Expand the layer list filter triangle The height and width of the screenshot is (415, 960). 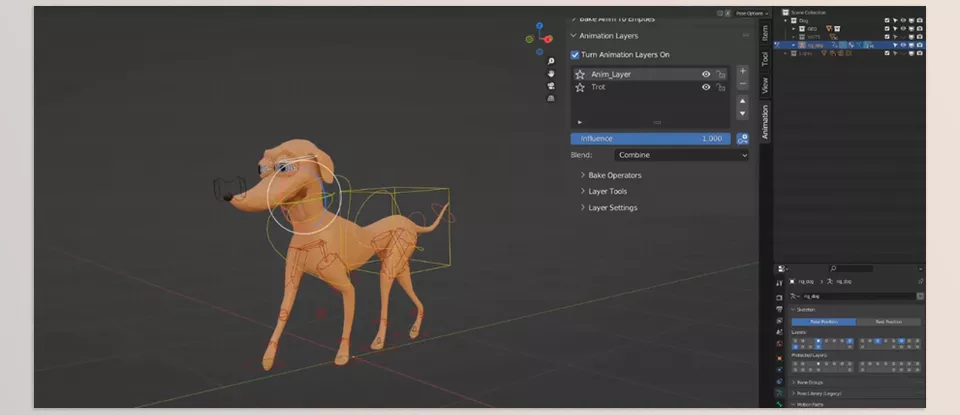(x=580, y=122)
